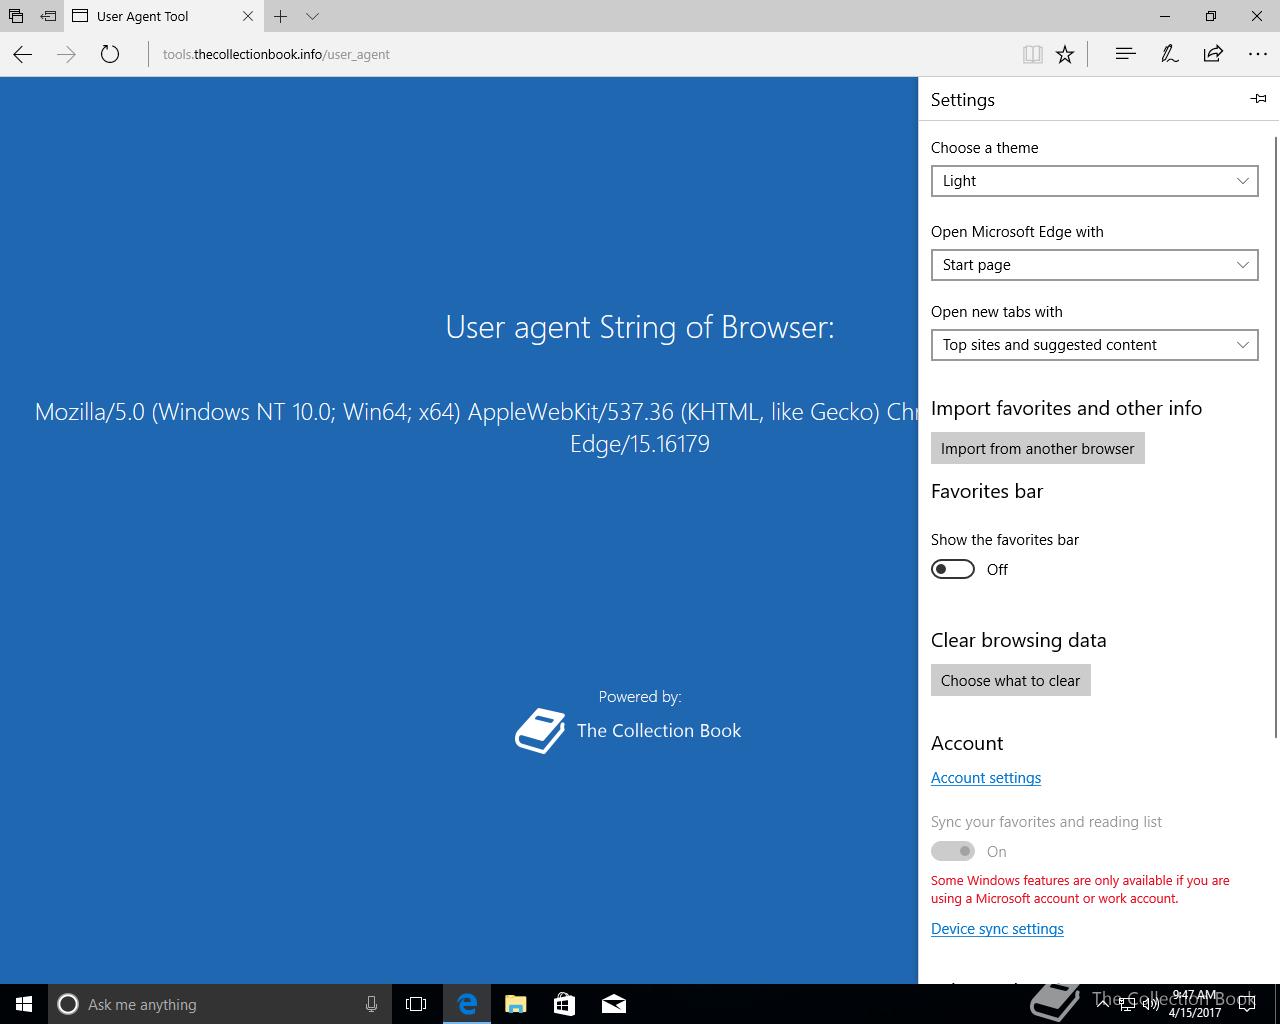Focus the address bar URL
The width and height of the screenshot is (1280, 1024).
click(276, 54)
